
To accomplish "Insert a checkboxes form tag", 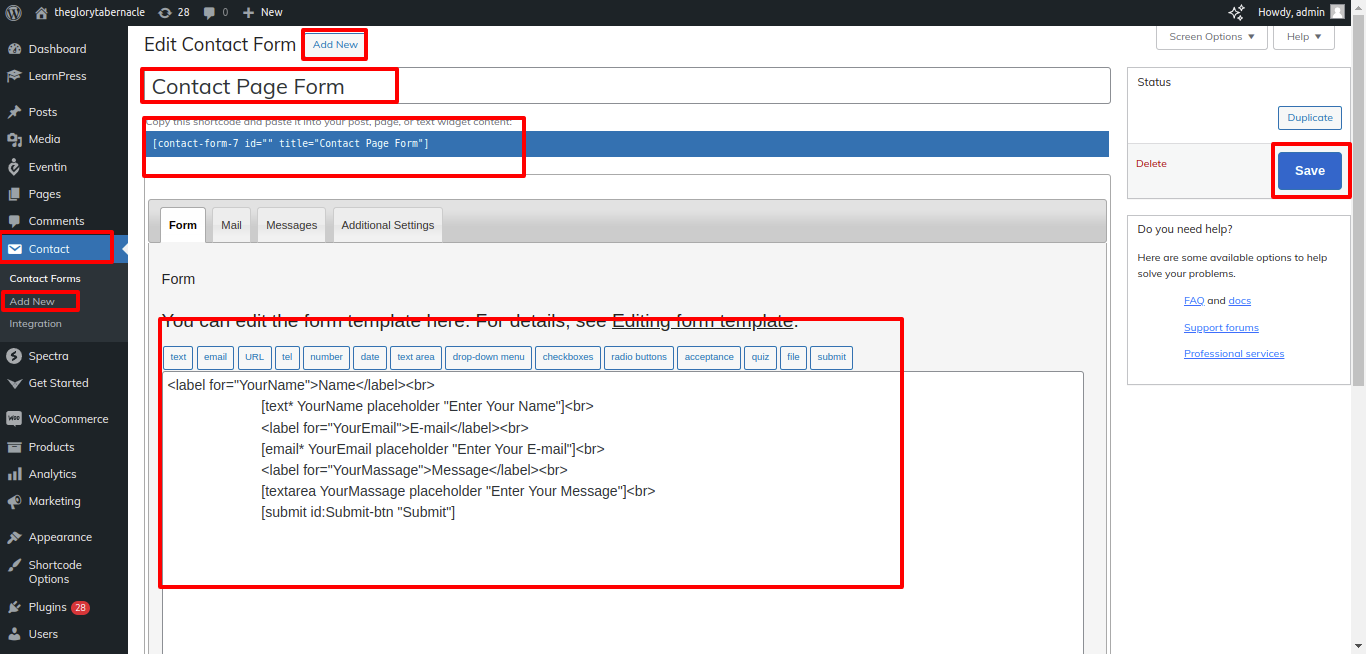I will 567,357.
